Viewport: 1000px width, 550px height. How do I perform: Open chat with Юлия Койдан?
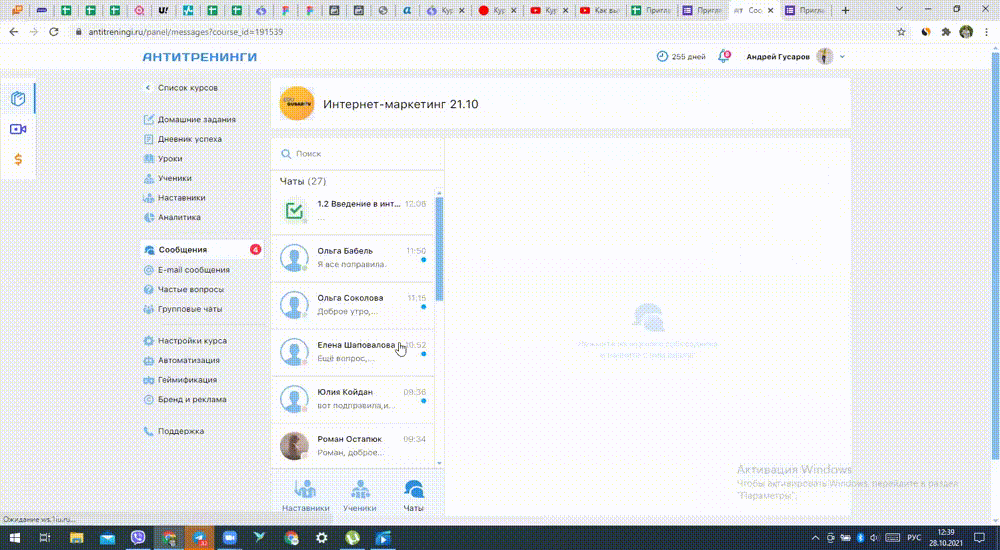(345, 398)
